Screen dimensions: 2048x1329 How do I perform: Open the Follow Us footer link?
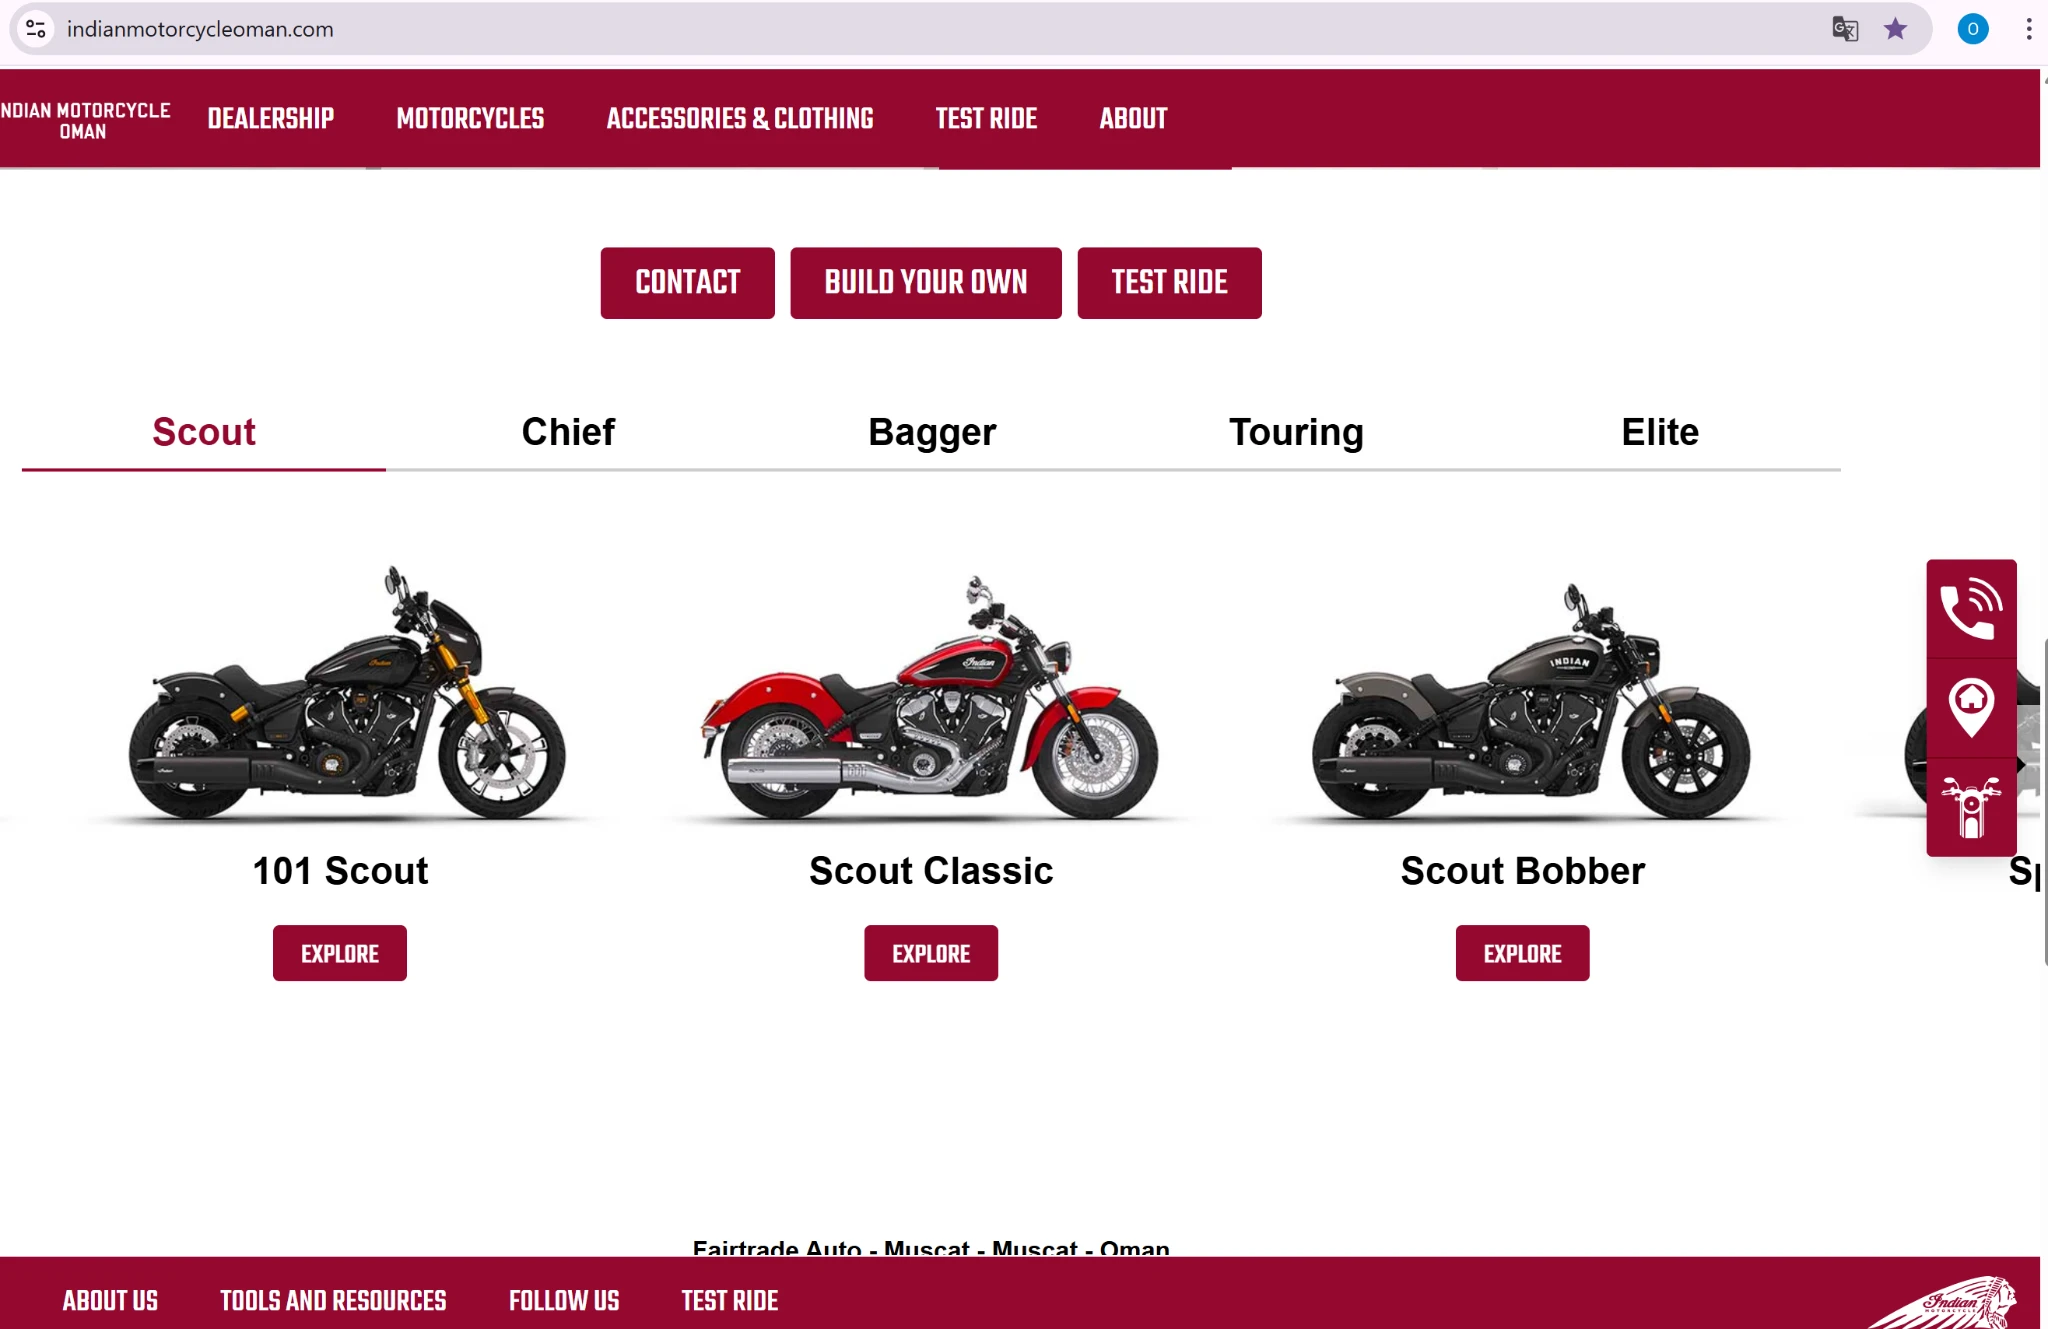click(x=564, y=1301)
